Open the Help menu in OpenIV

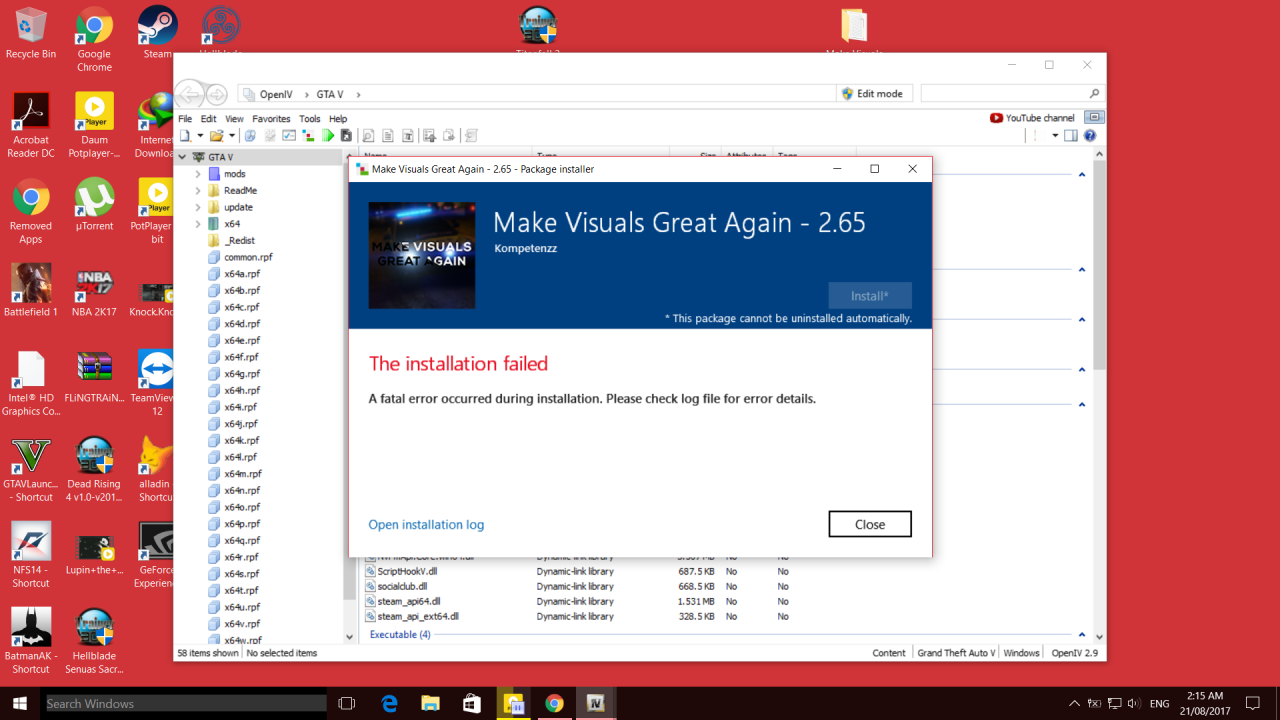click(x=338, y=118)
